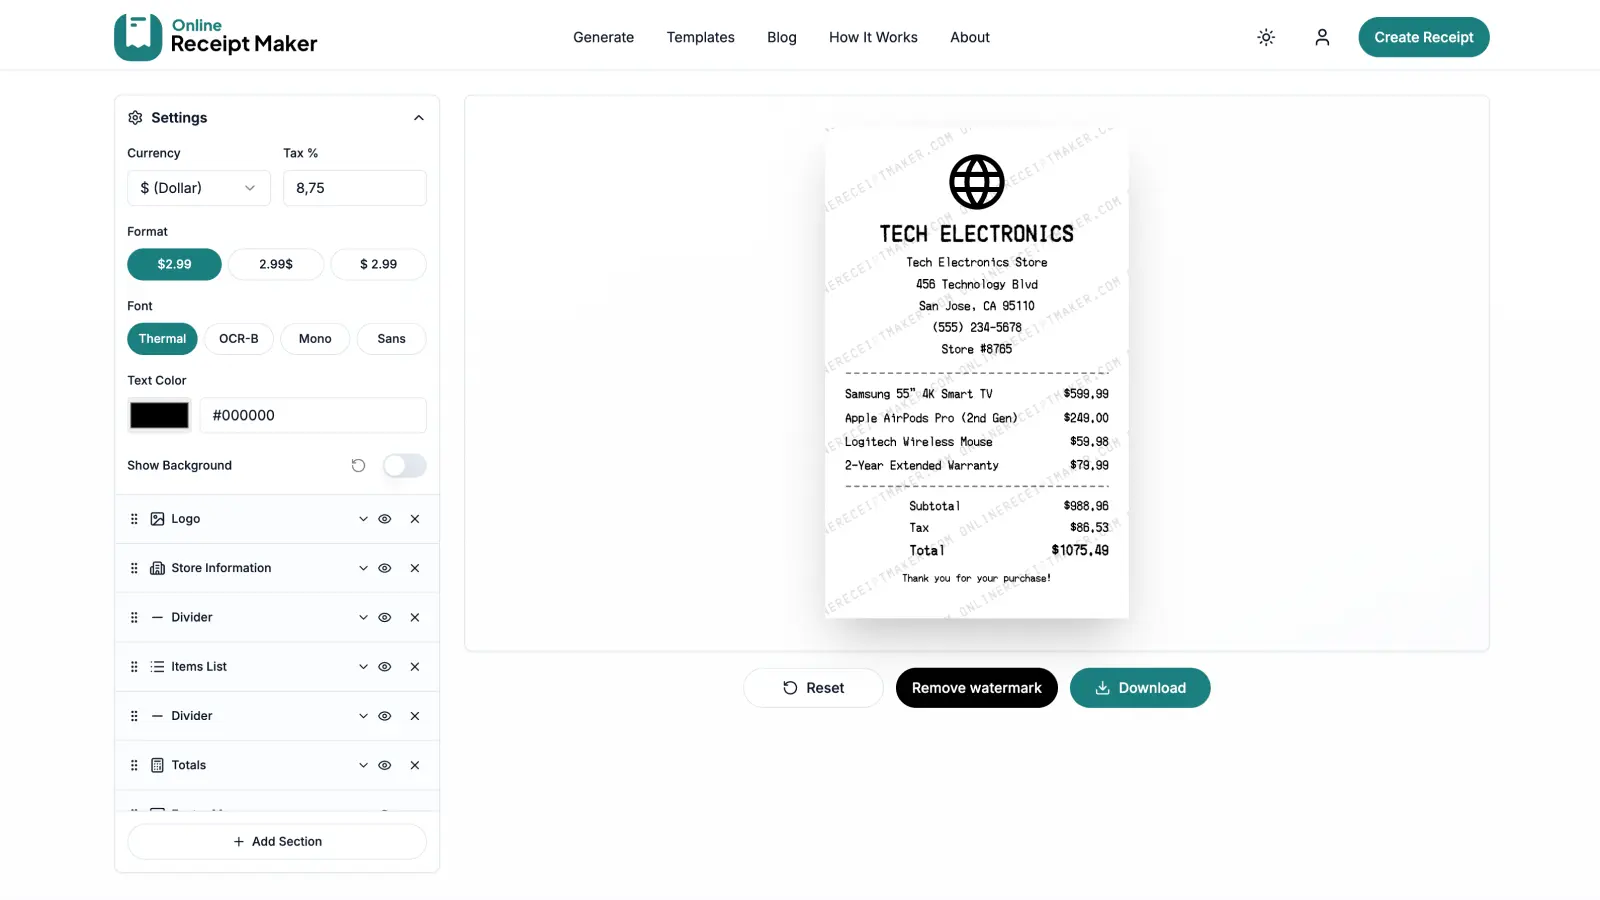1600x900 pixels.
Task: Download the receipt
Action: point(1140,688)
